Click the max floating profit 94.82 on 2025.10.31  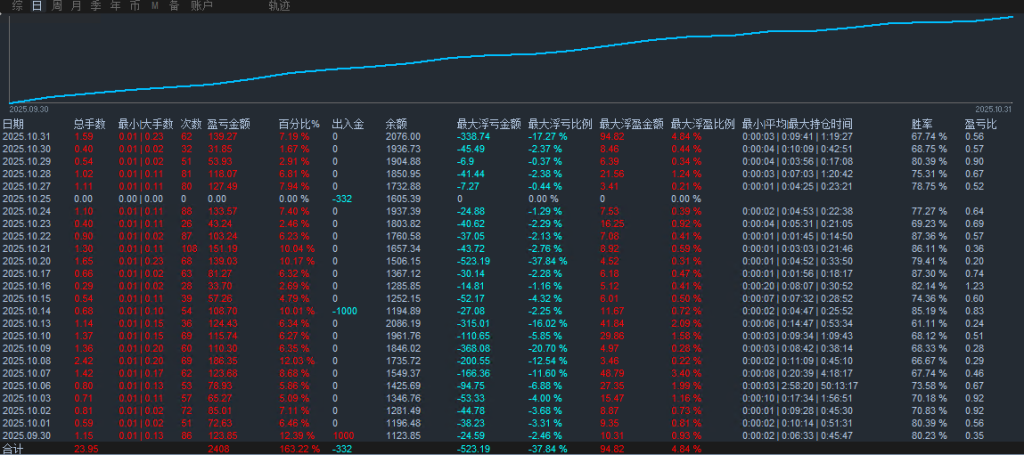pyautogui.click(x=612, y=136)
